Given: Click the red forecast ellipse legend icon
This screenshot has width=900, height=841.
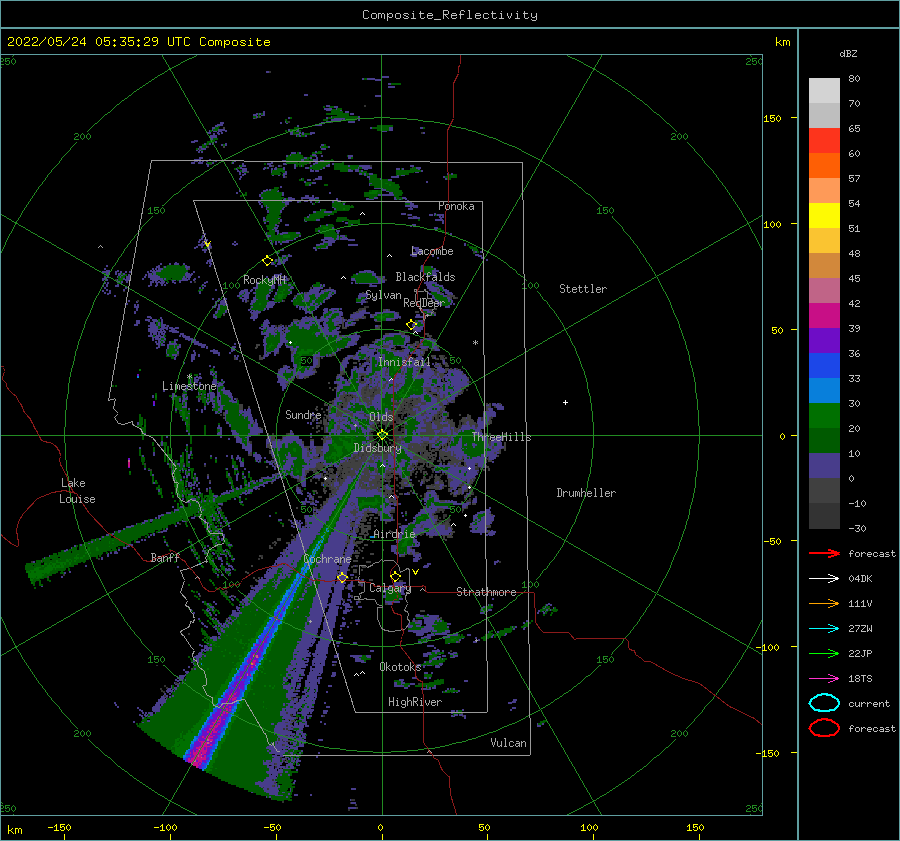Looking at the screenshot, I should point(824,728).
